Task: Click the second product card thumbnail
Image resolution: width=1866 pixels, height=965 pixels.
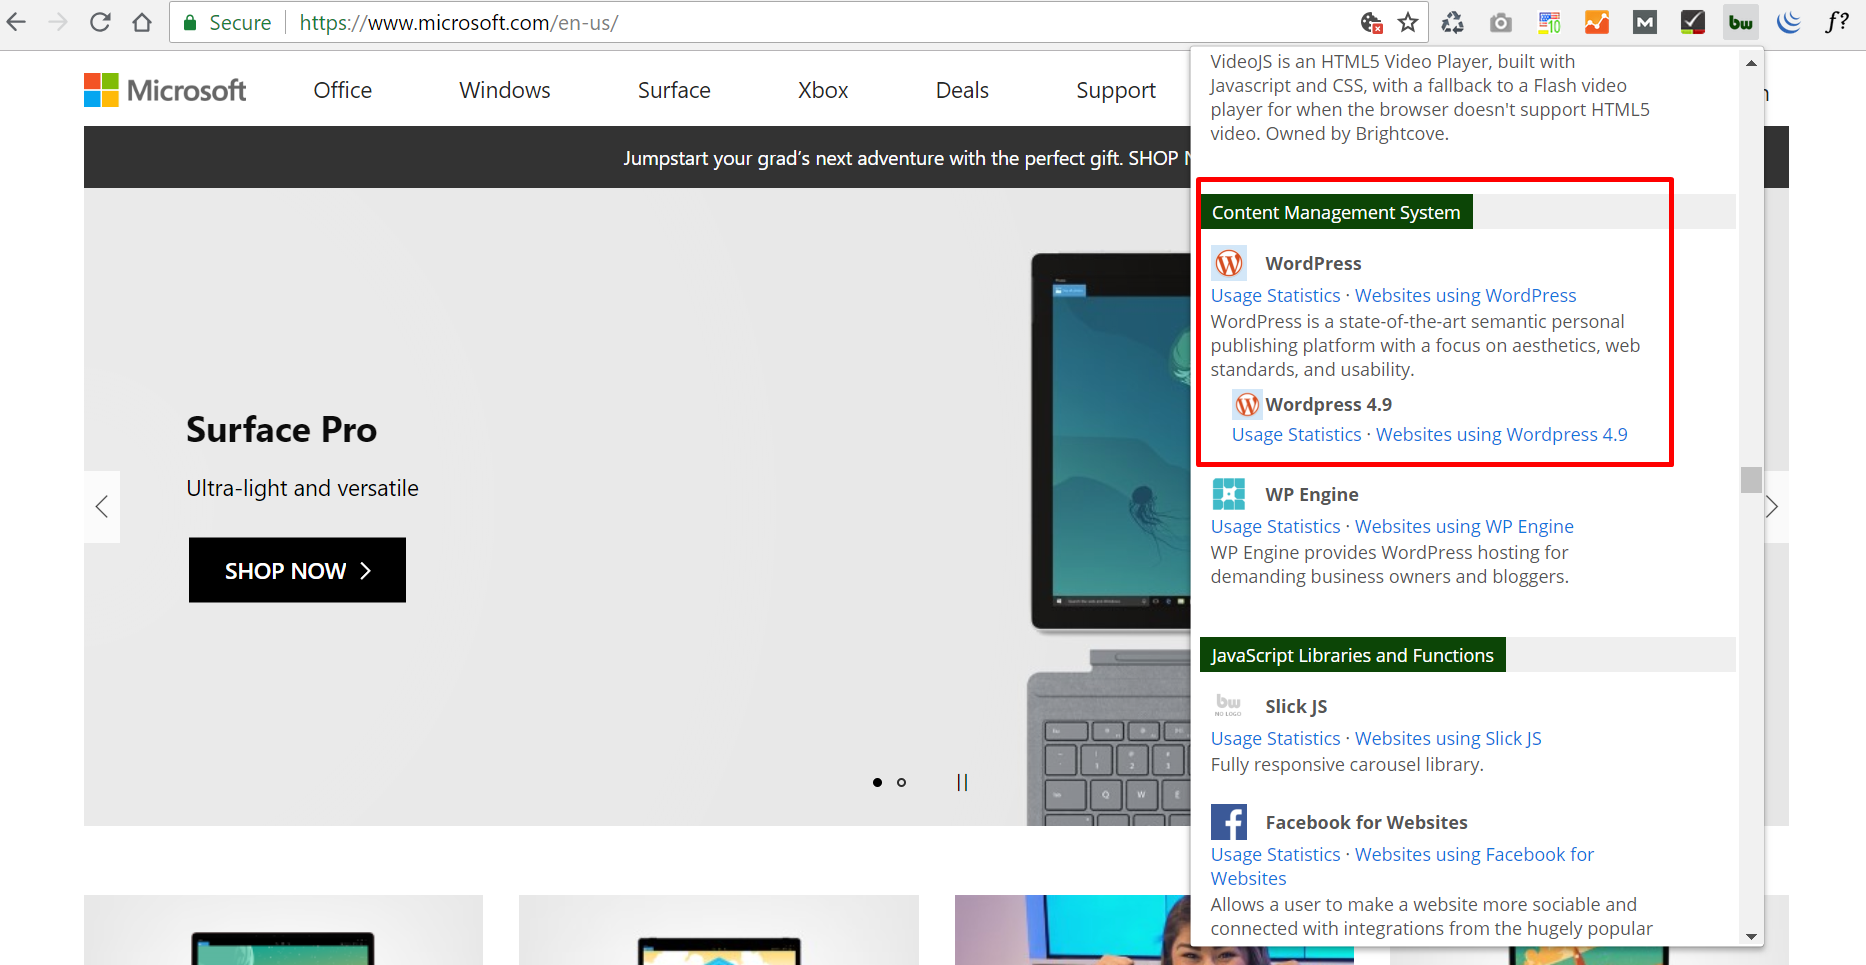Action: point(718,930)
